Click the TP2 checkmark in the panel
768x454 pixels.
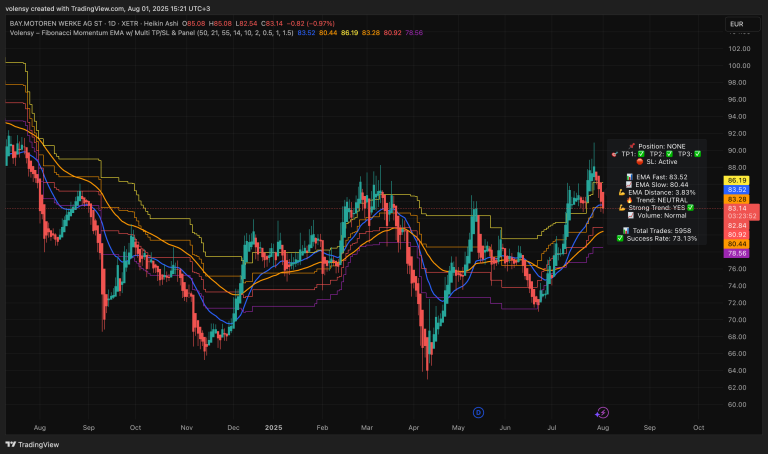pyautogui.click(x=669, y=154)
